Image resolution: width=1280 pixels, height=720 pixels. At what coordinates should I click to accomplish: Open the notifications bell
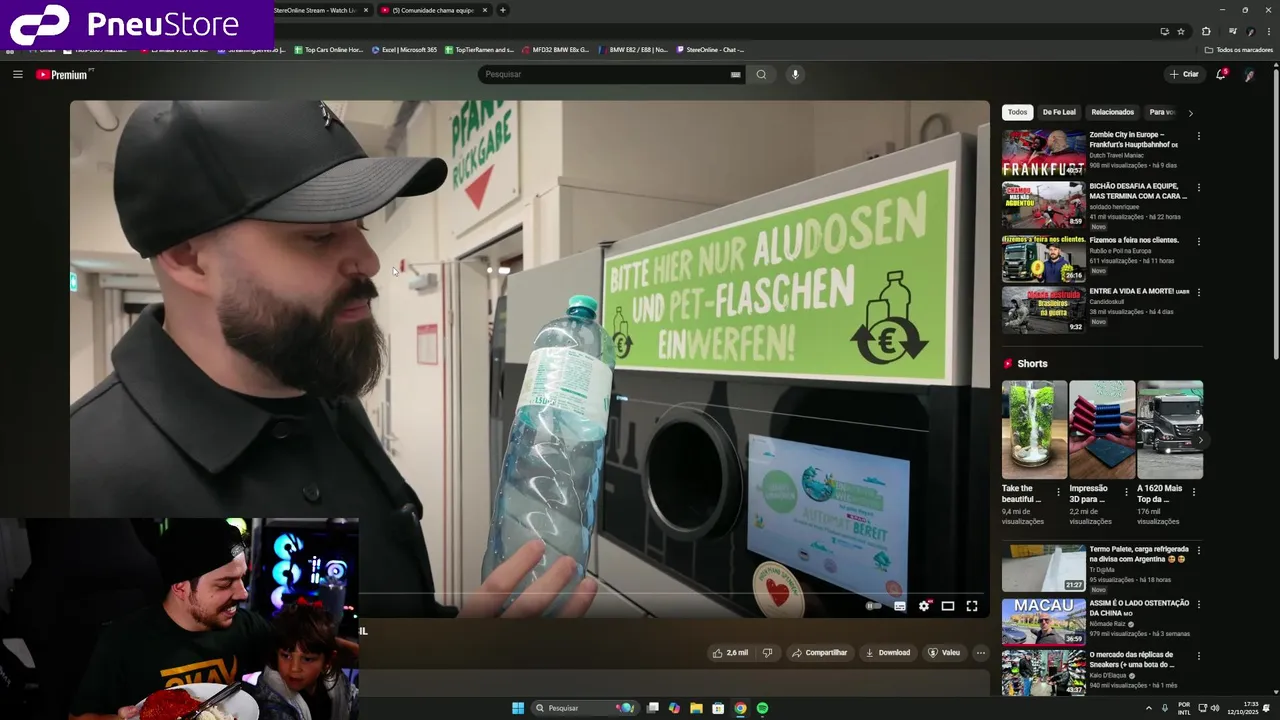(1221, 74)
